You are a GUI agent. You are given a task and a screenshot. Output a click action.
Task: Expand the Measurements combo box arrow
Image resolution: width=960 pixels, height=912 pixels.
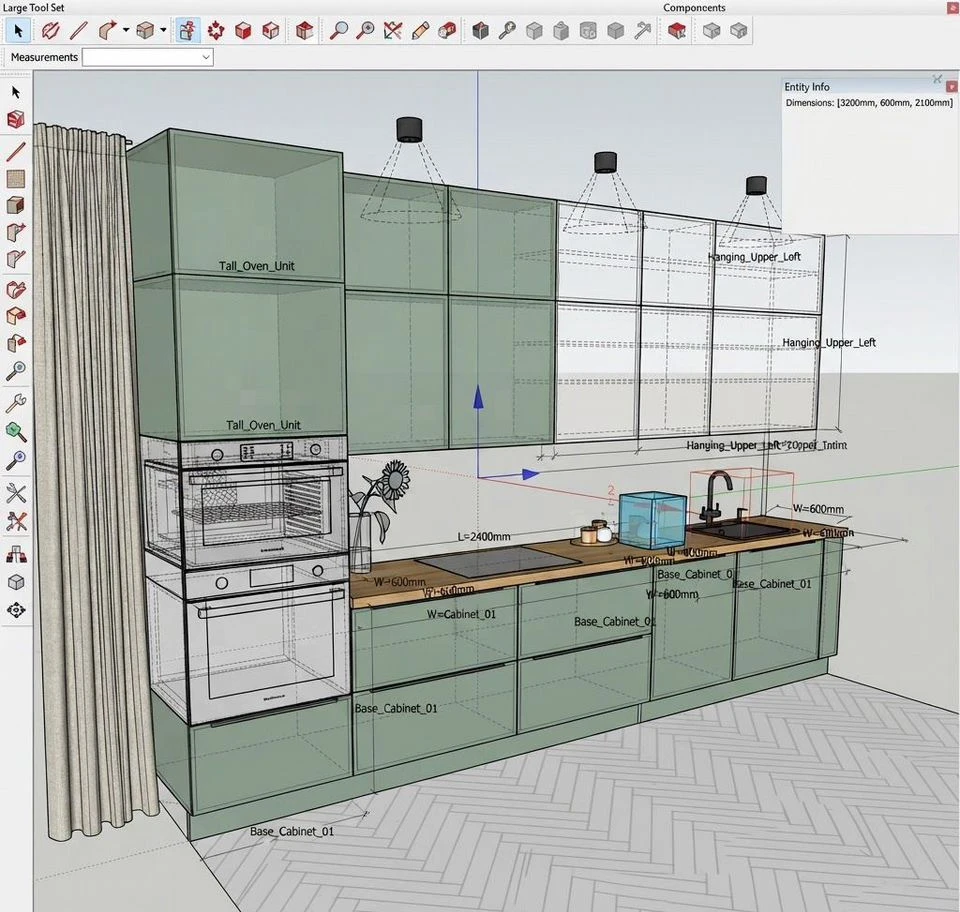[x=206, y=57]
